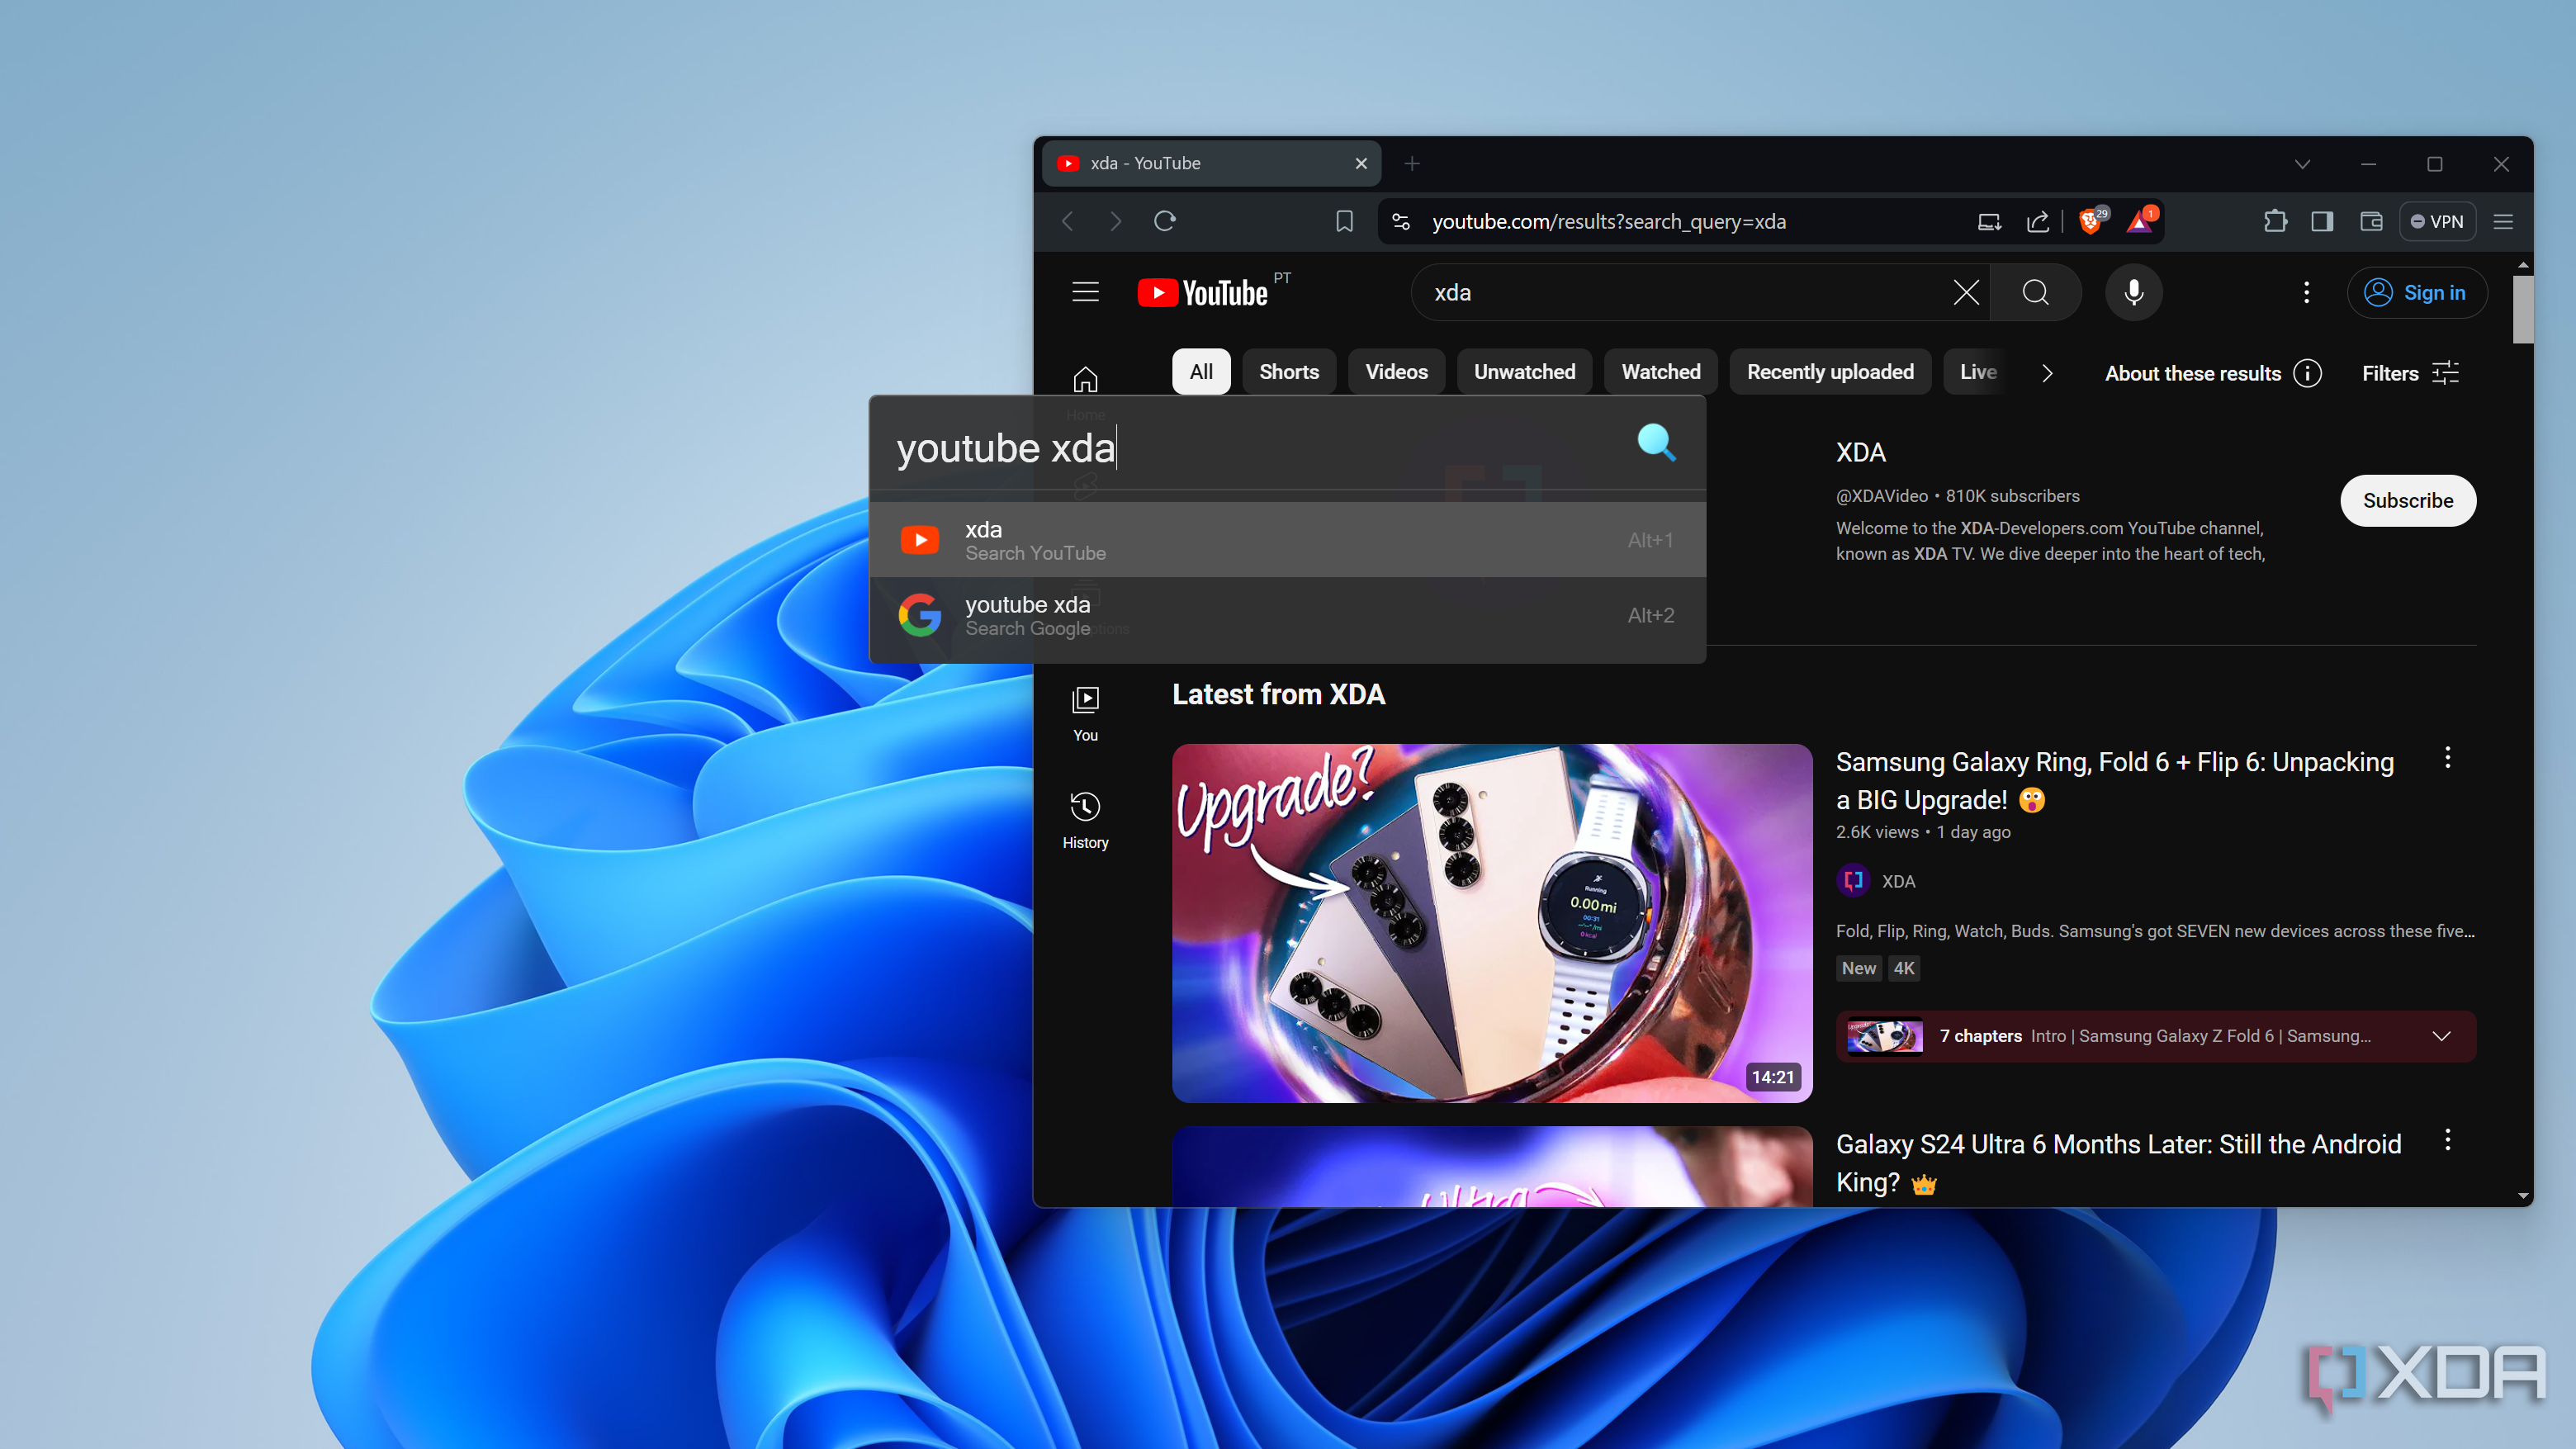Image resolution: width=2576 pixels, height=1449 pixels.
Task: Click the YouTube search magnifier button
Action: pyautogui.click(x=2035, y=292)
